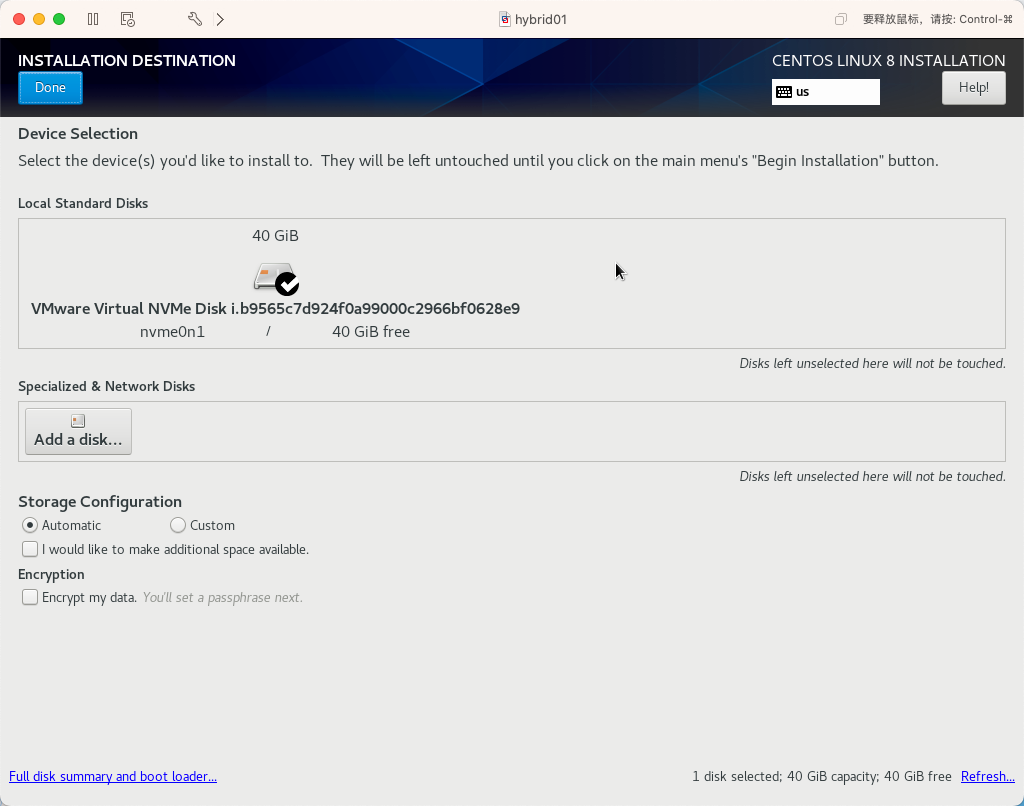Click the nvme0n1 device label

(x=172, y=332)
